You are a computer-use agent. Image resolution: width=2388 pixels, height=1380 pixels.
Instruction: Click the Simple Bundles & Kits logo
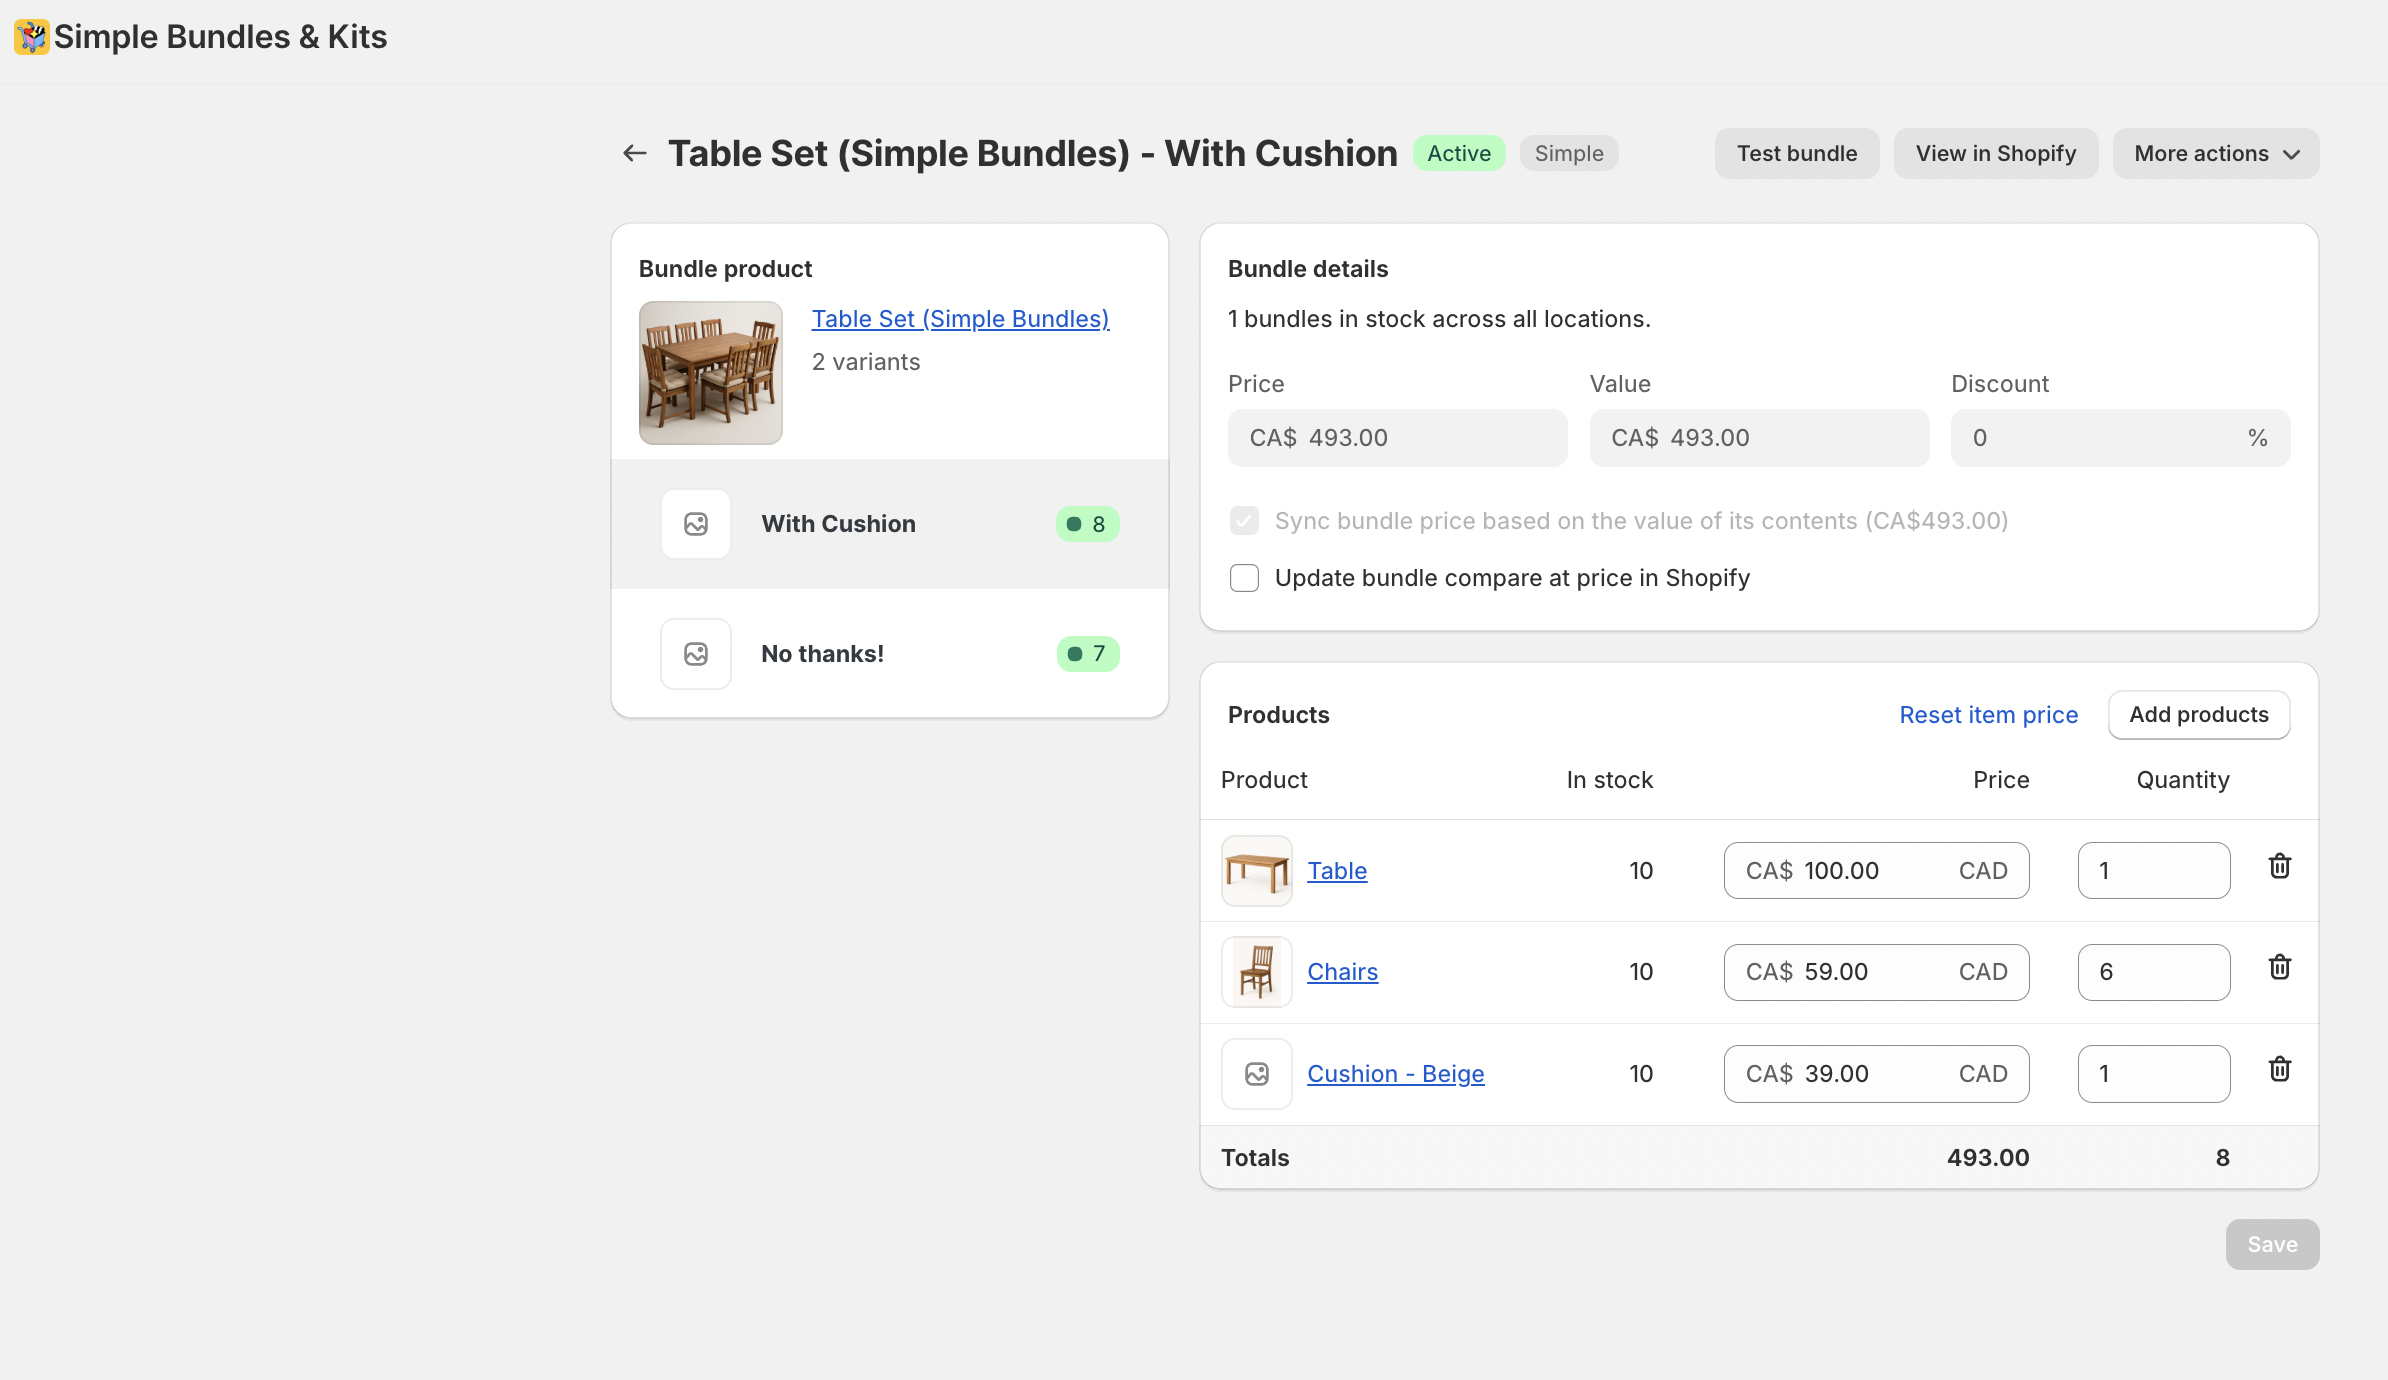click(x=31, y=37)
